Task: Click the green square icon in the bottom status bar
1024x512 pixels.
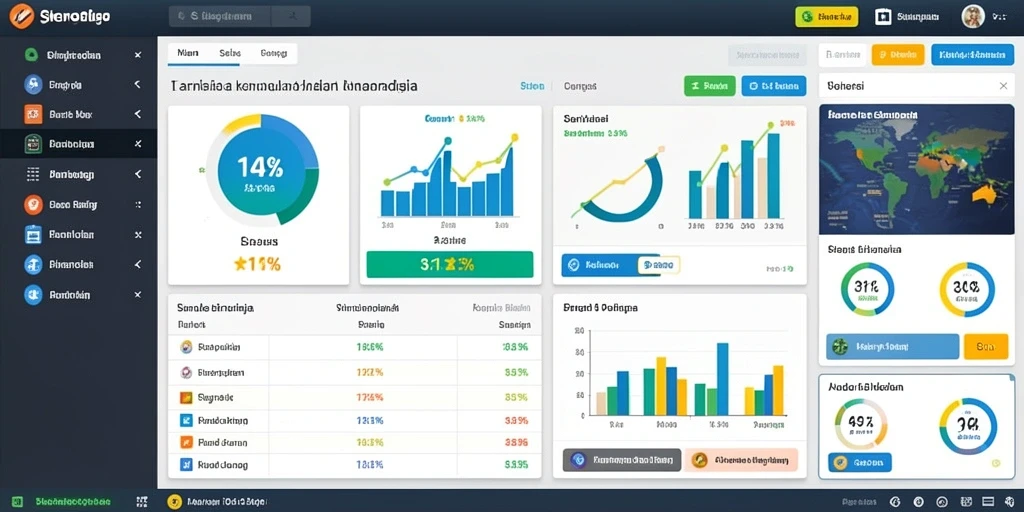Action: 17,502
